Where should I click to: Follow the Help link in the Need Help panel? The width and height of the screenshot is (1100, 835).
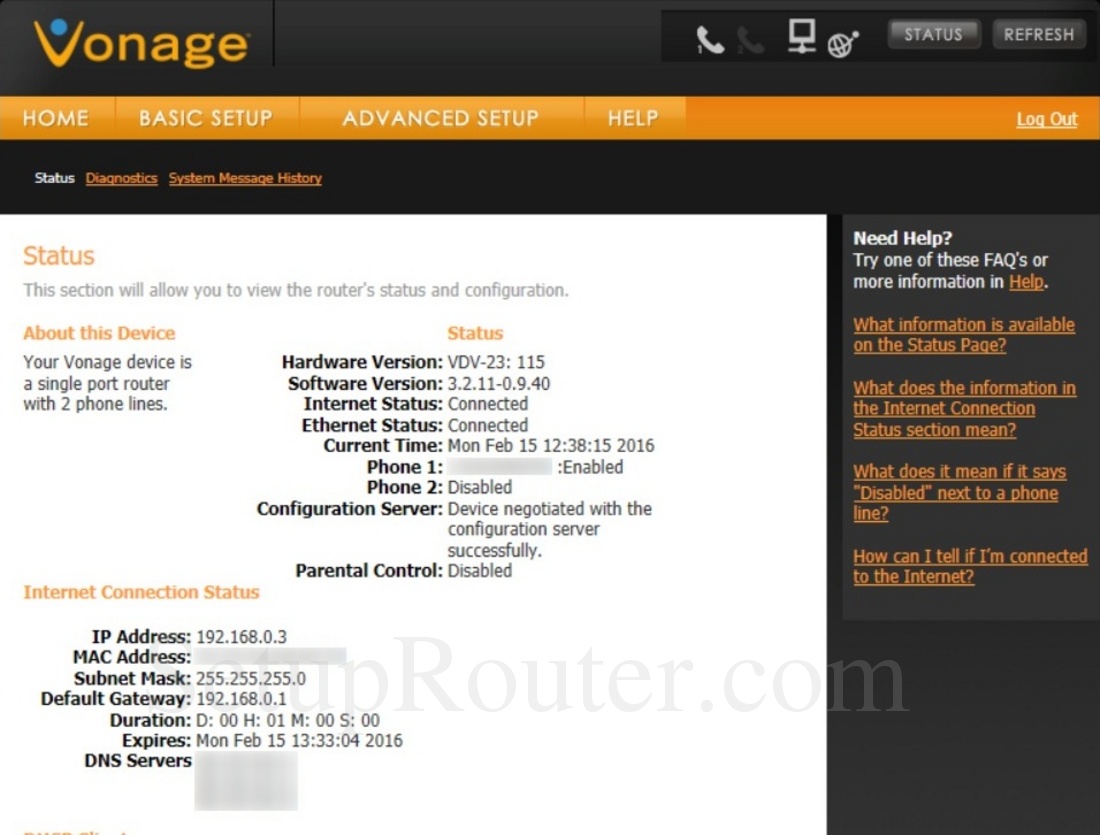point(1025,282)
